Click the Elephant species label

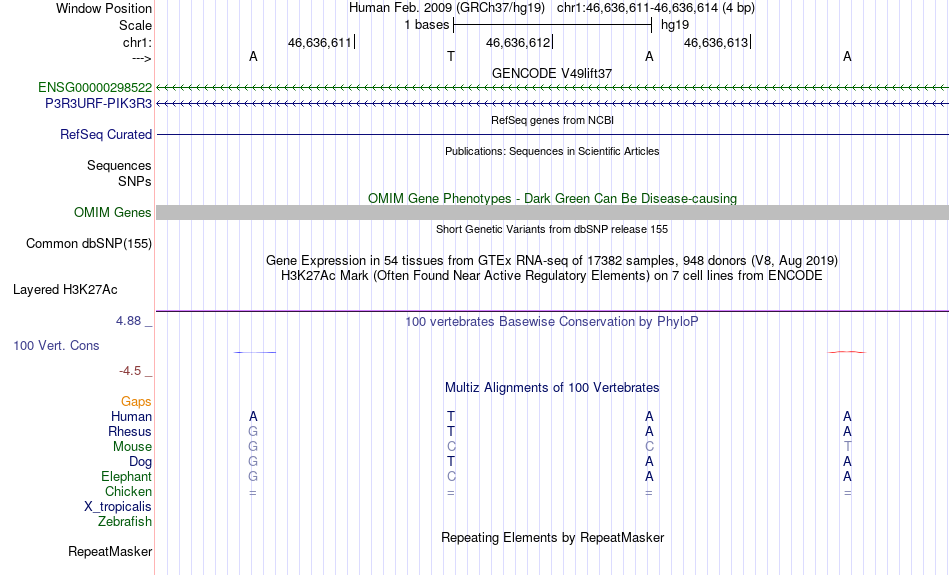point(126,476)
